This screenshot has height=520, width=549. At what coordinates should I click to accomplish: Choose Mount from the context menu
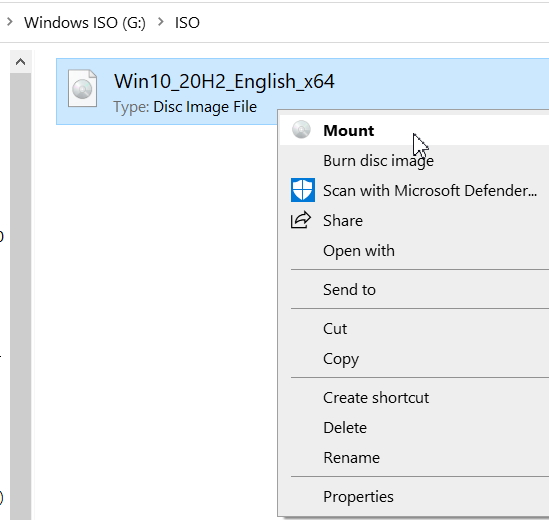click(x=414, y=131)
